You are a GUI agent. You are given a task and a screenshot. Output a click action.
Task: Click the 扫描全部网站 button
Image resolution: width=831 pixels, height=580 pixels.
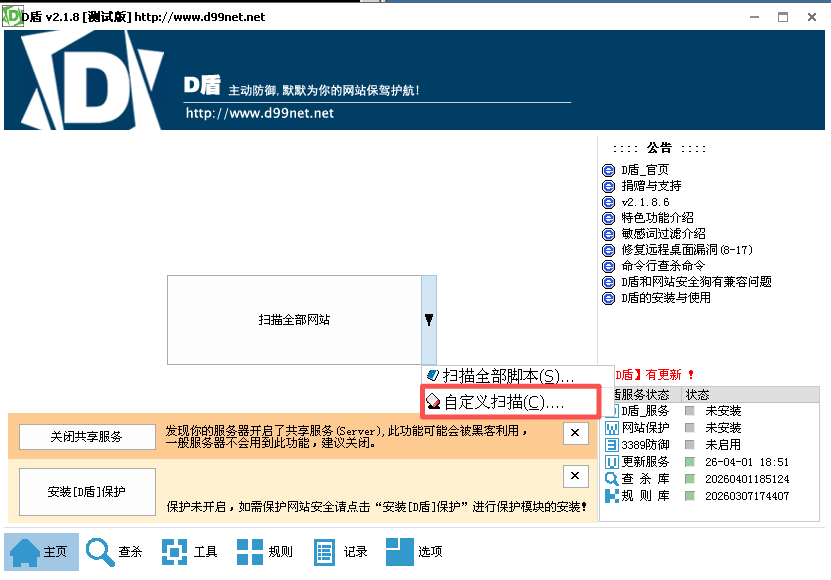(x=294, y=320)
